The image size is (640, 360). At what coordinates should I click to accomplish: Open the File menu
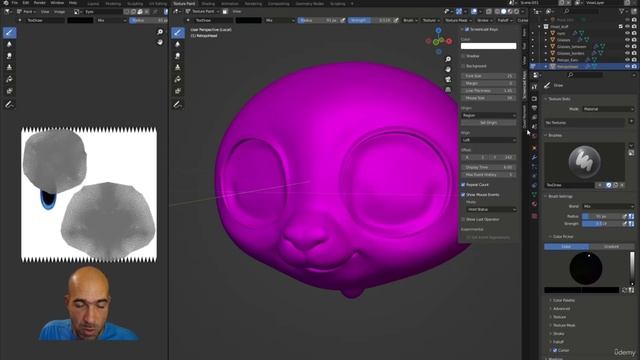[x=15, y=3]
